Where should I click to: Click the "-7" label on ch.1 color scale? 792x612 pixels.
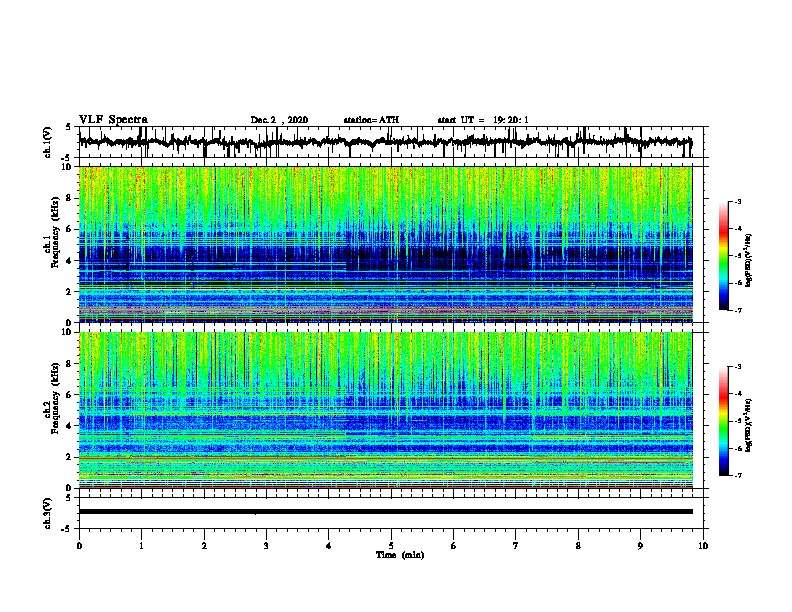738,310
